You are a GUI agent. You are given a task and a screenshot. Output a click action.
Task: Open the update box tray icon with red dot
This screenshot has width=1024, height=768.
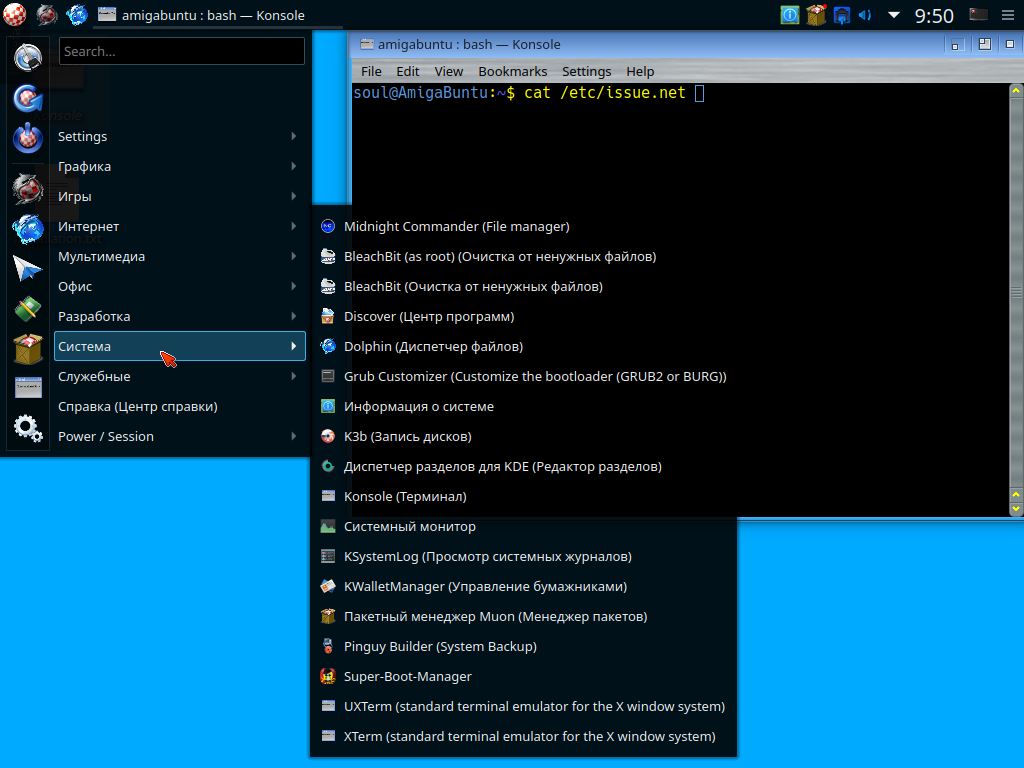816,15
